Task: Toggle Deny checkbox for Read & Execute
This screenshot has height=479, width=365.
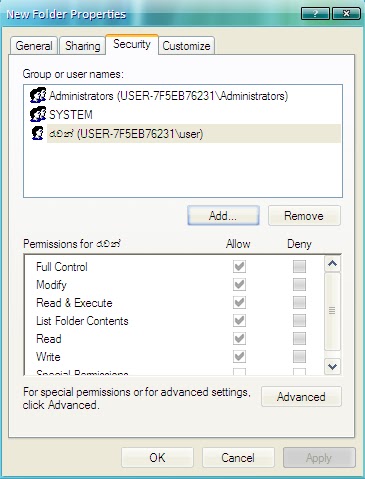Action: (299, 302)
